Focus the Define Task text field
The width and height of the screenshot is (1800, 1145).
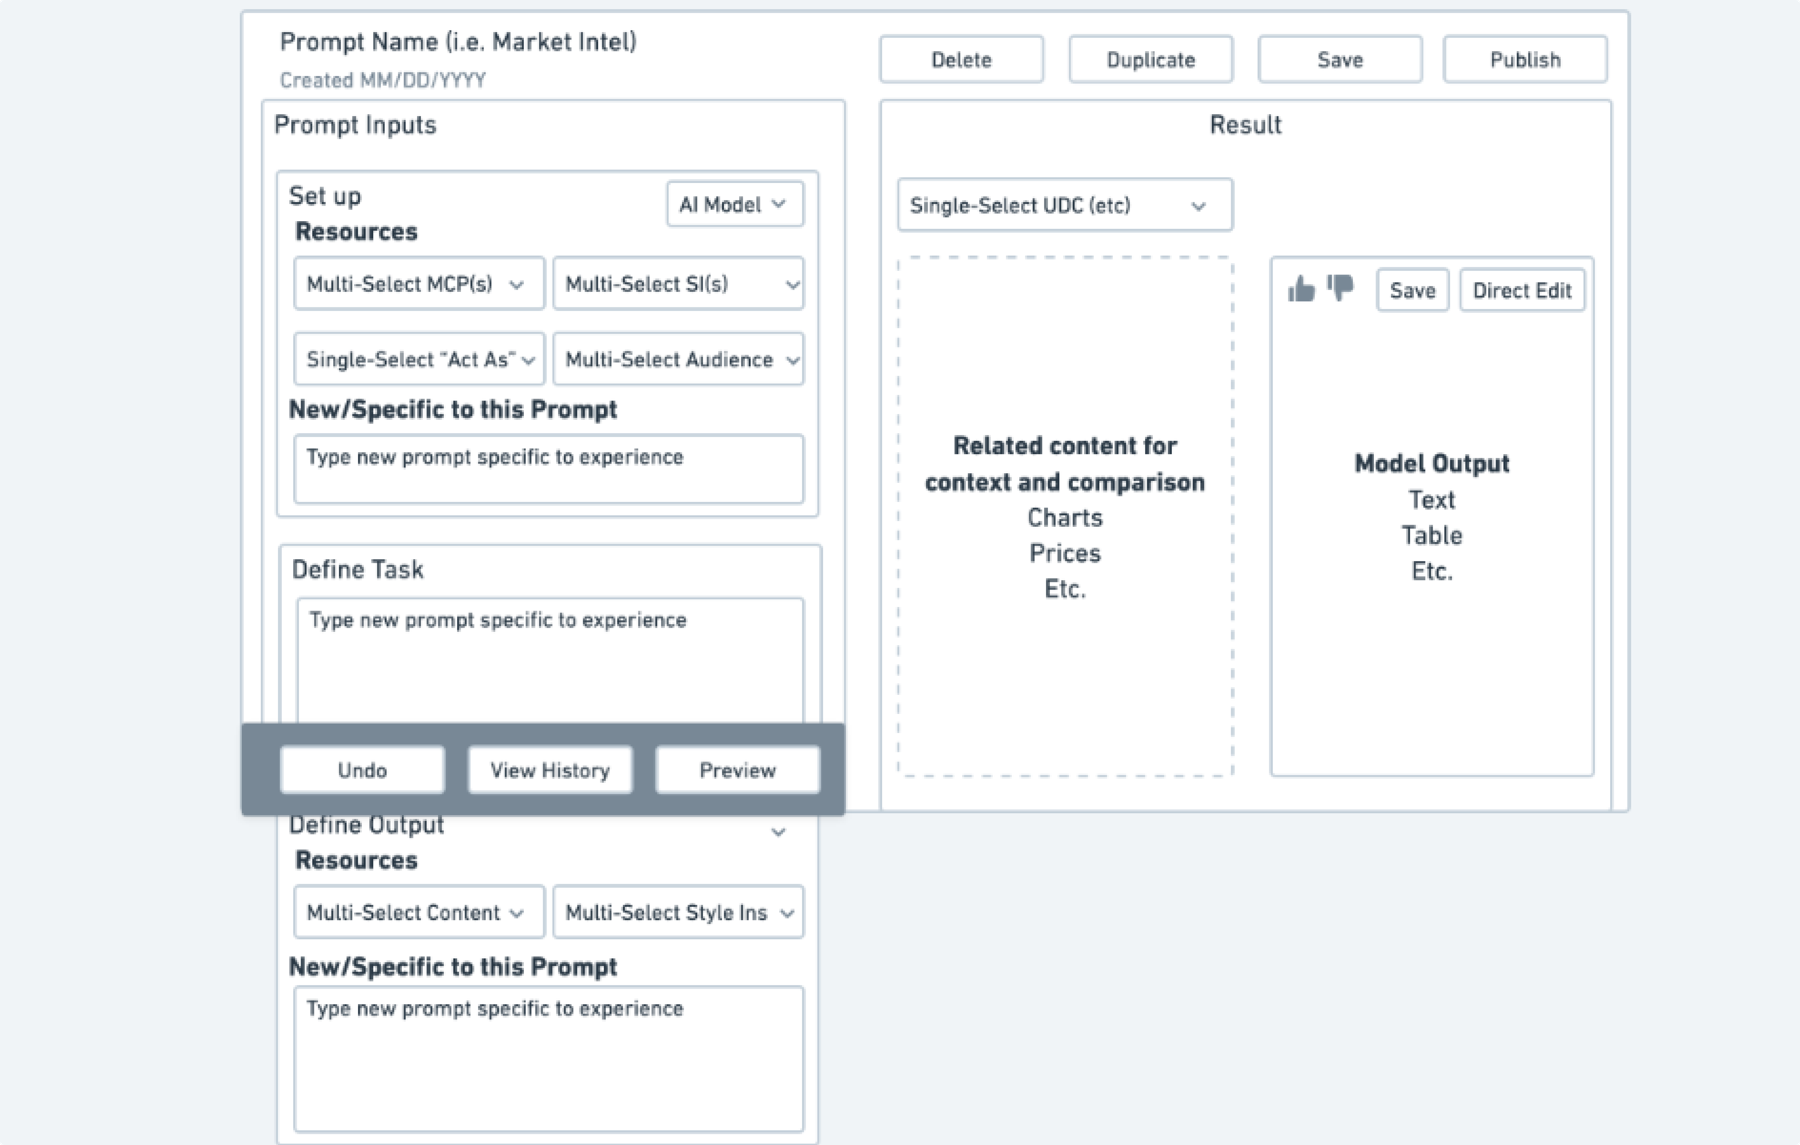pos(550,660)
